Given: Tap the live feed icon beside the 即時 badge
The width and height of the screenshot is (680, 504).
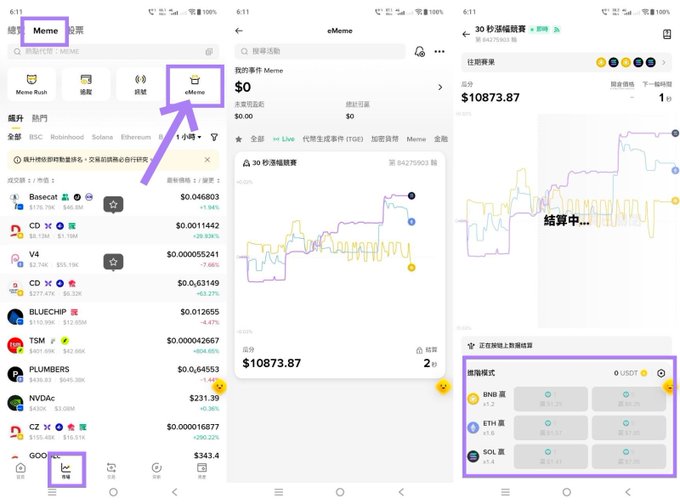Looking at the screenshot, I should tap(556, 29).
